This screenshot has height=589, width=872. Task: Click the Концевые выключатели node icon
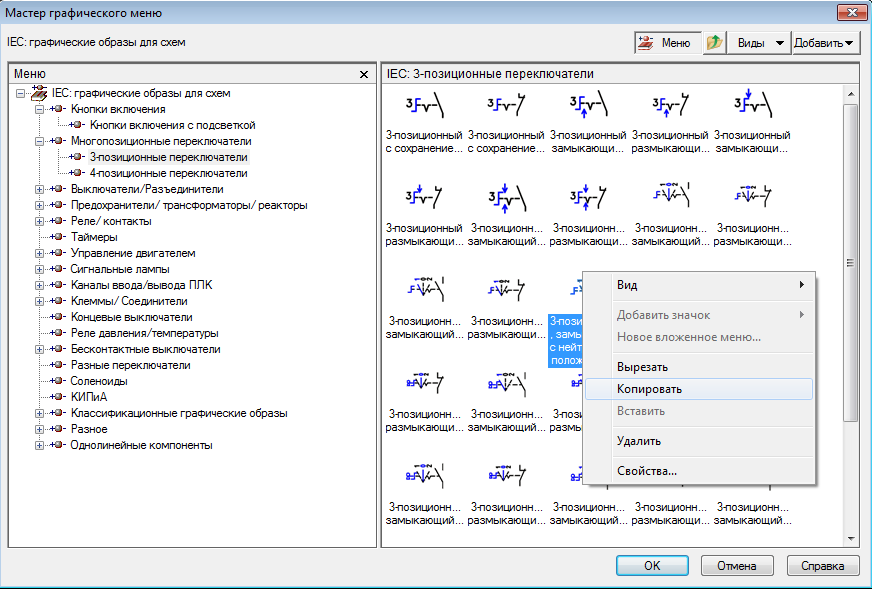coord(58,317)
